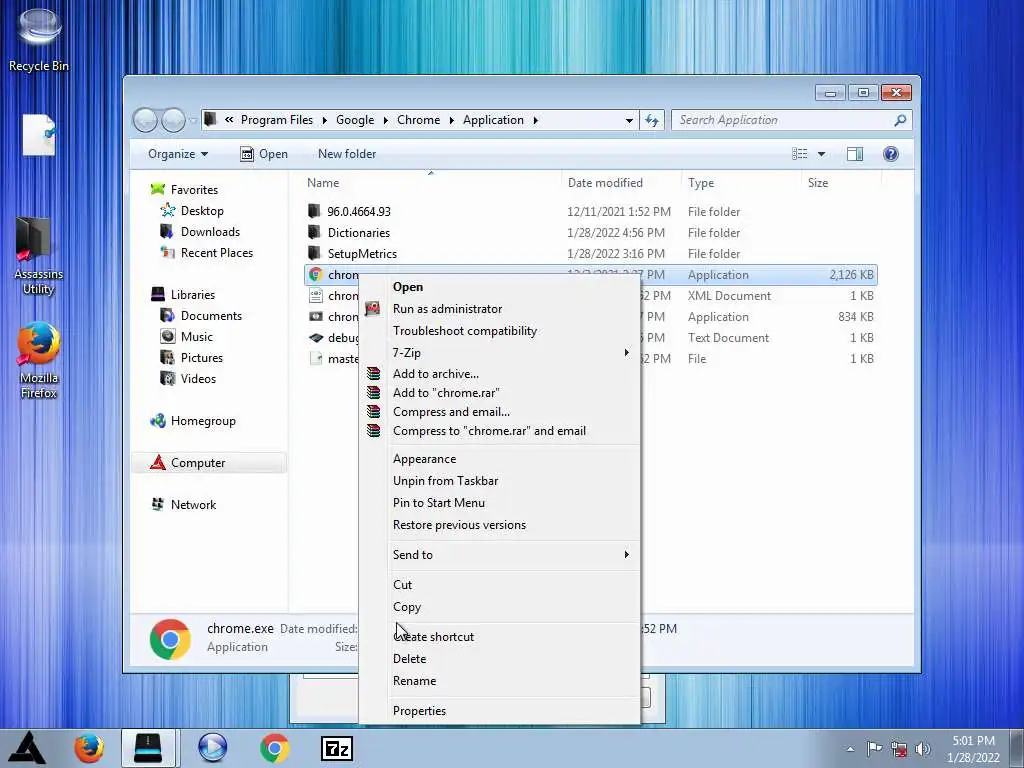Screen dimensions: 1024x768
Task: Click the search magnifier icon
Action: [900, 120]
